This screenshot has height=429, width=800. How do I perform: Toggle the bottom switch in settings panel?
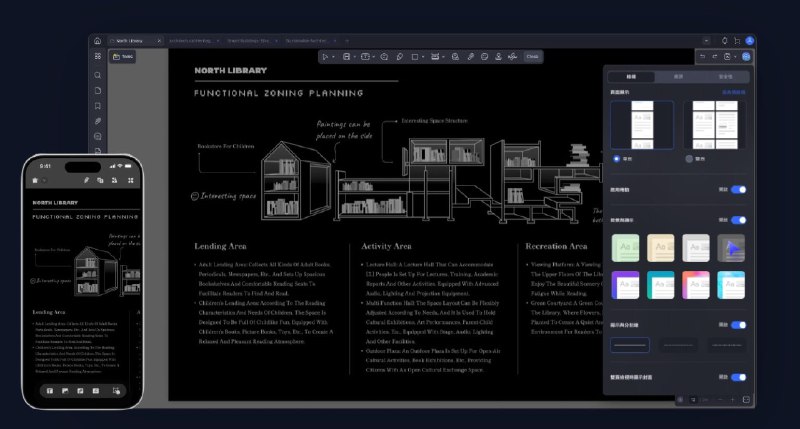coord(738,377)
